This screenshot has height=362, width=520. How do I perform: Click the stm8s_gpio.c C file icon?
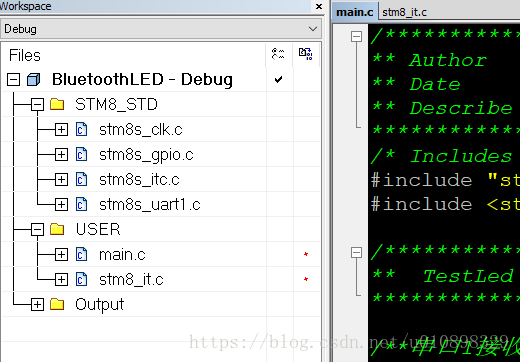(81, 155)
